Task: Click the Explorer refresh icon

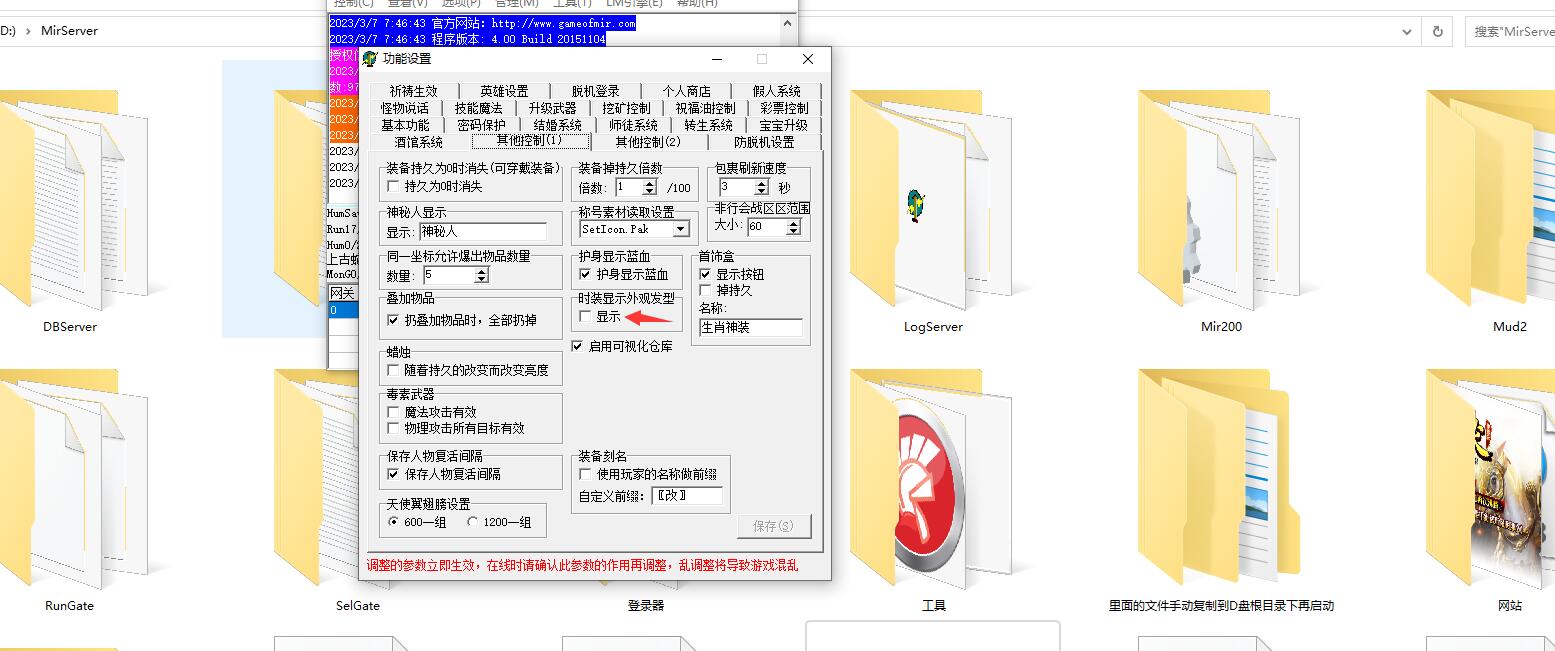Action: [x=1437, y=31]
